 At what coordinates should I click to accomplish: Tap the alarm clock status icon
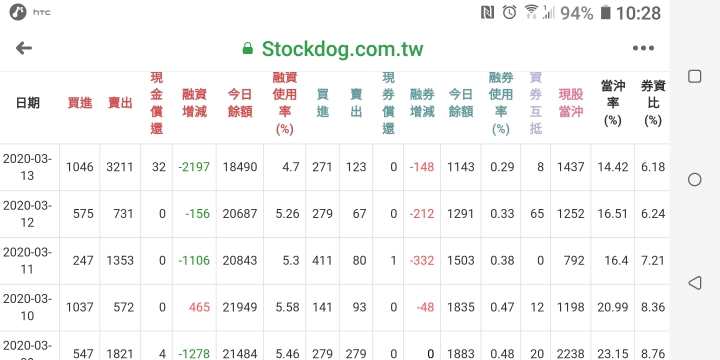tap(509, 12)
